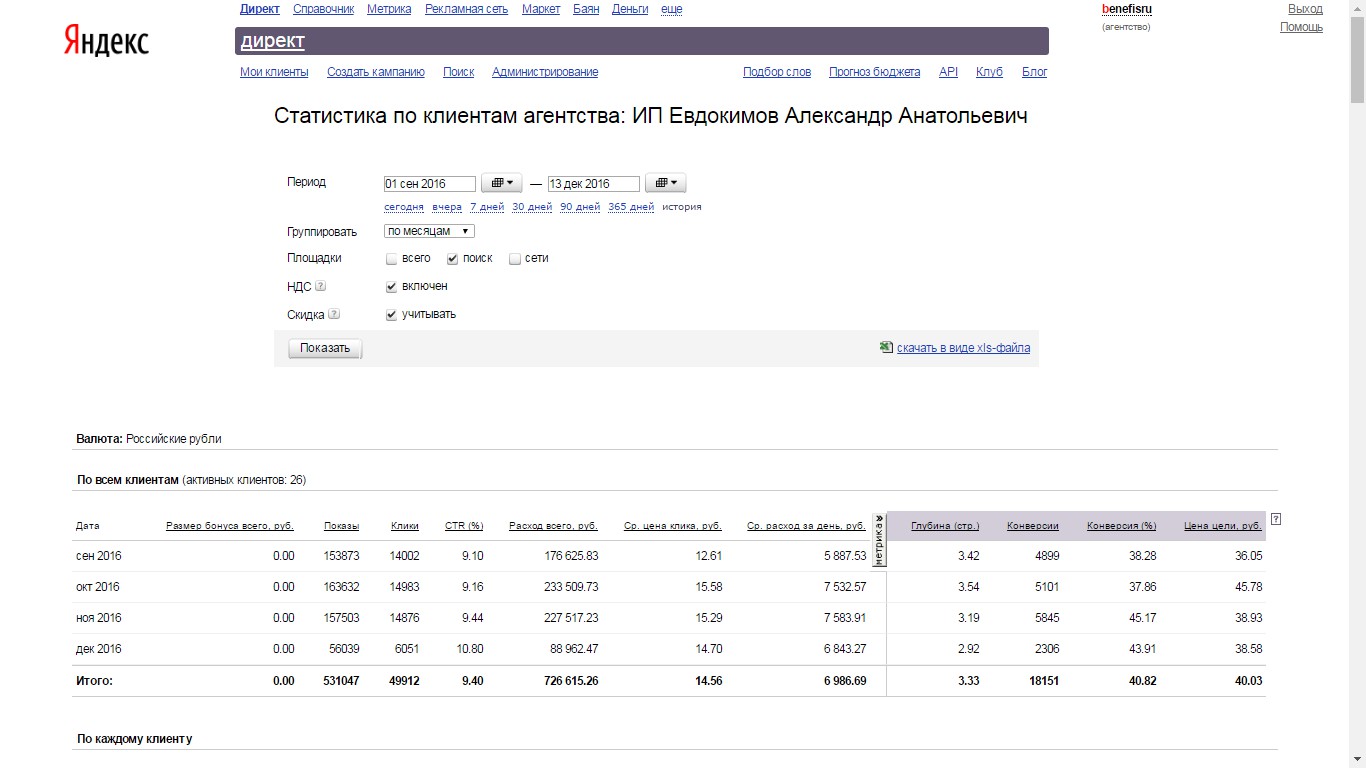The width and height of the screenshot is (1366, 768).
Task: Open Рекламная сеть service
Action: pyautogui.click(x=466, y=9)
